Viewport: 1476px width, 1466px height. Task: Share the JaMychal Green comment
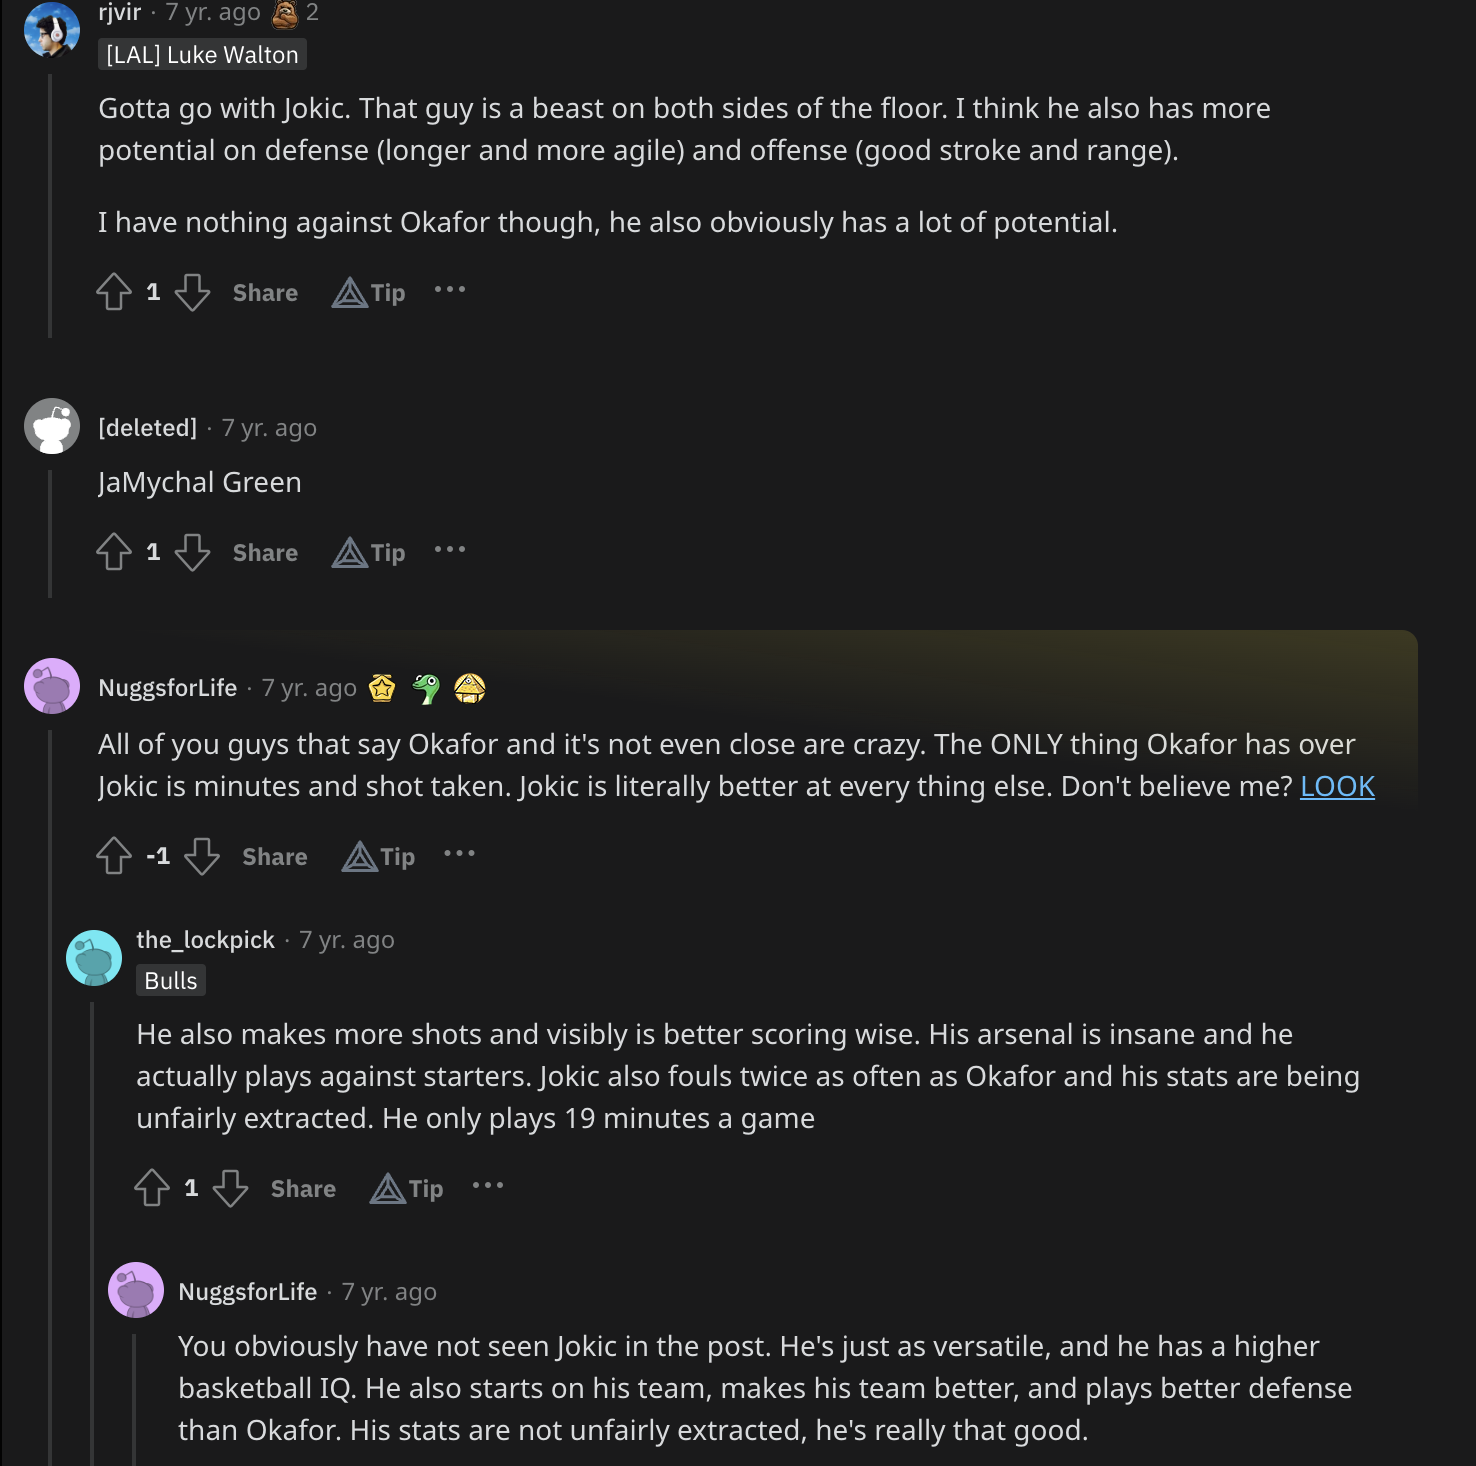pos(265,553)
